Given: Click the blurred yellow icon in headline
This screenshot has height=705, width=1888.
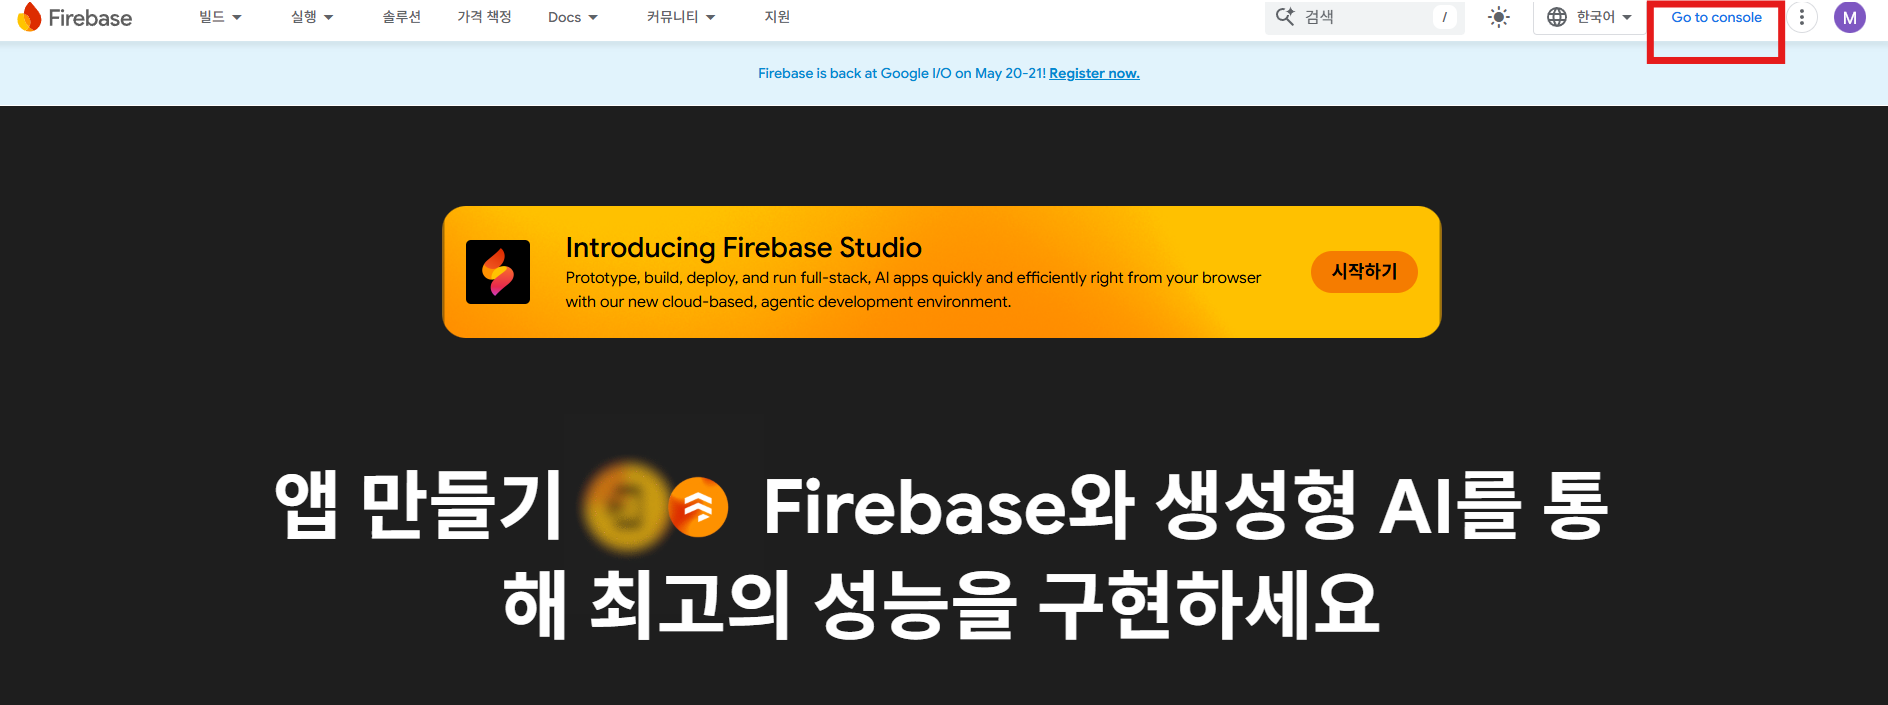Looking at the screenshot, I should pos(625,506).
